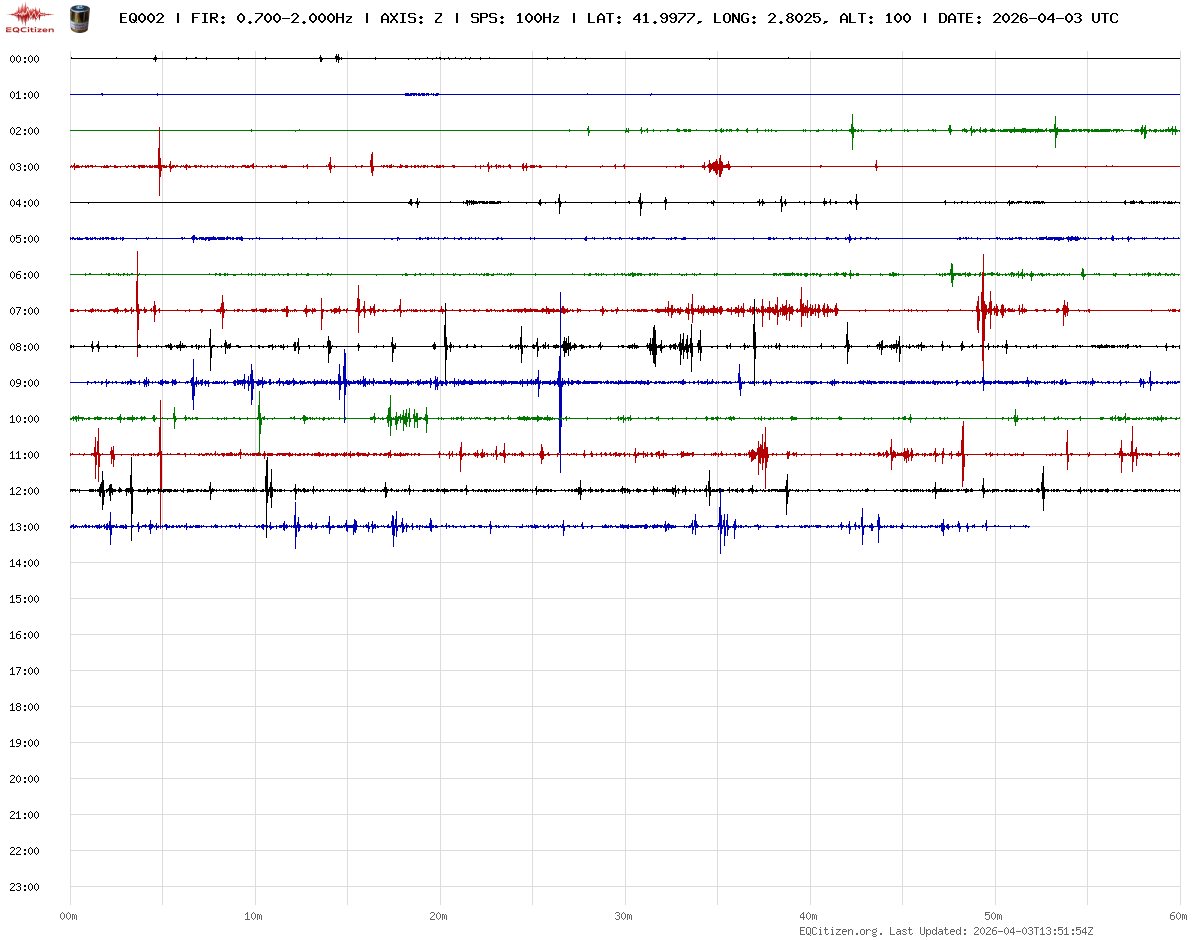Click the FIR 0.700-2.000Hz filter label

tap(271, 18)
